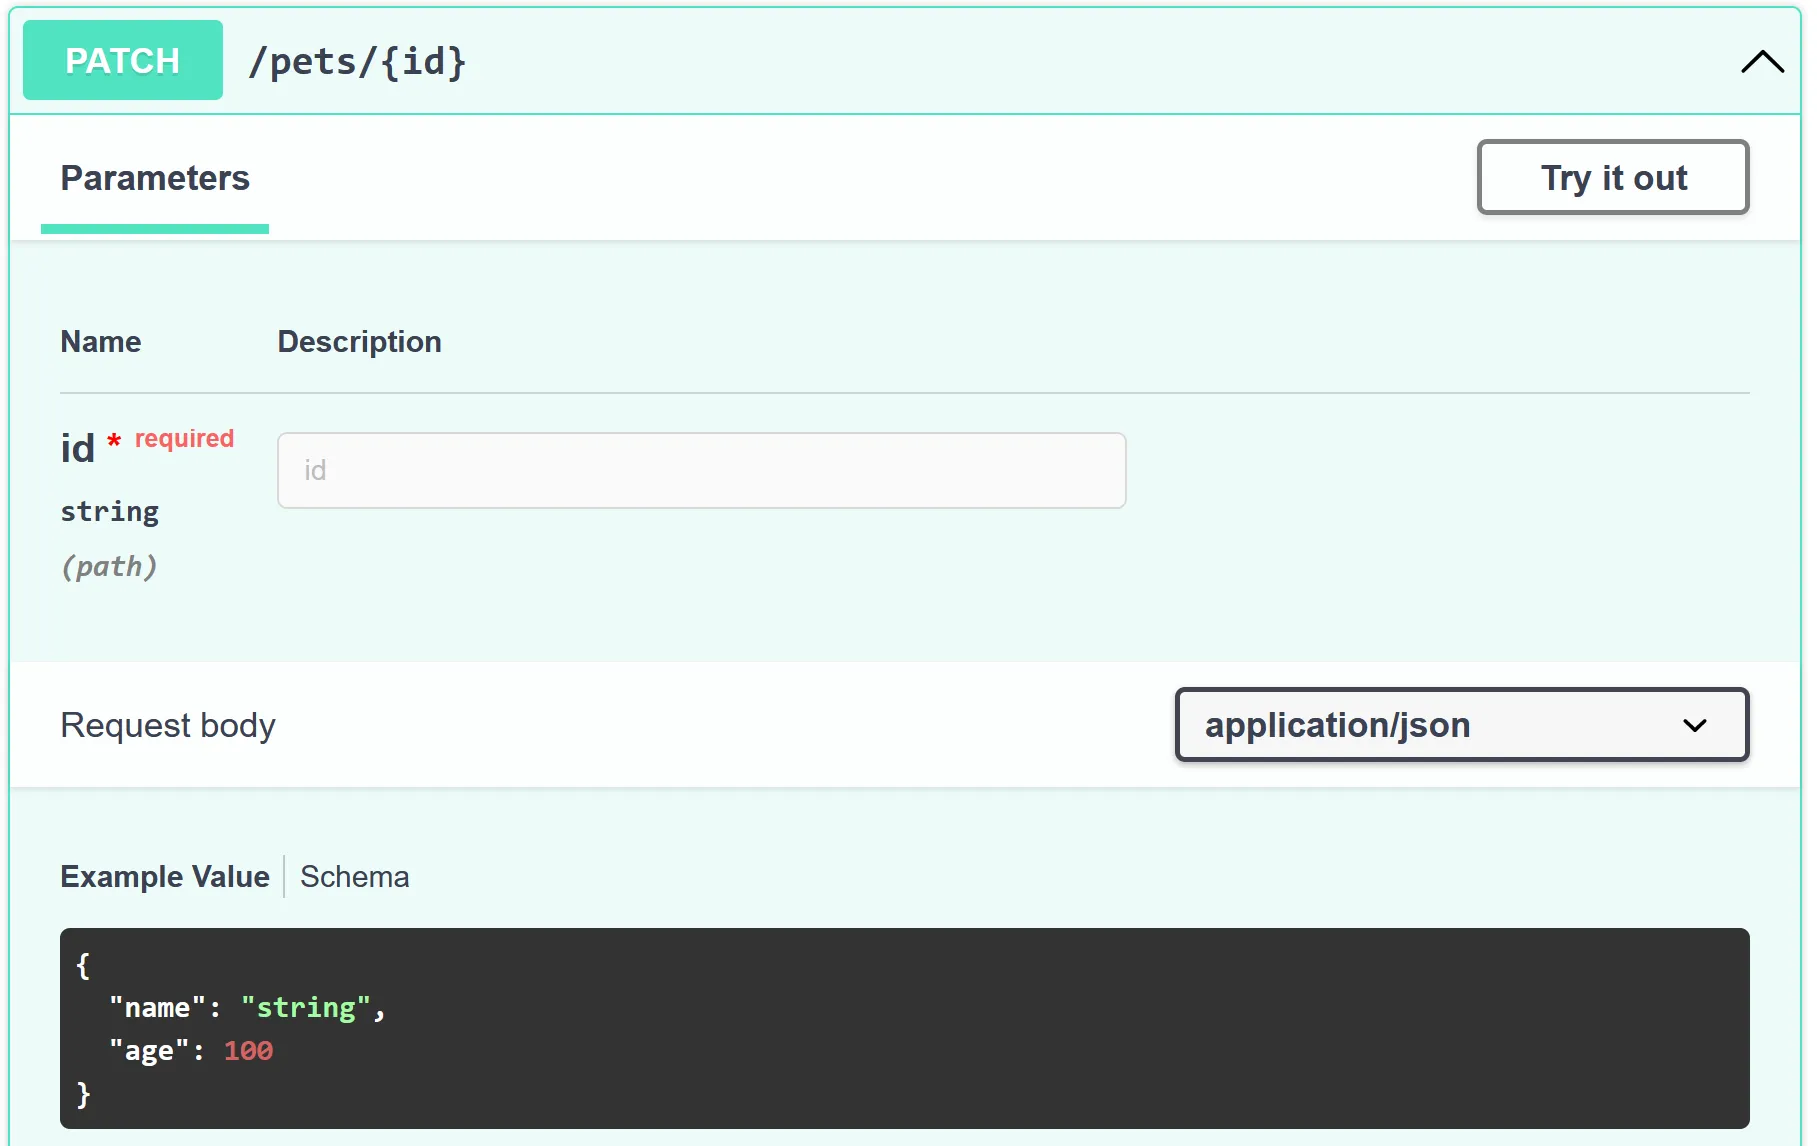Viewport: 1817px width, 1146px height.
Task: Open the application/json content type dropdown
Action: point(1460,725)
